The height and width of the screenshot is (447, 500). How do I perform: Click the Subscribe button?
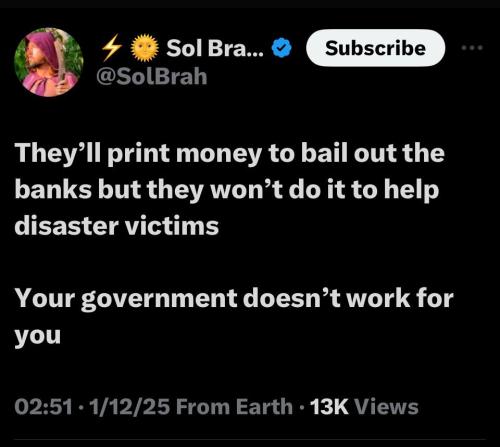click(x=375, y=48)
